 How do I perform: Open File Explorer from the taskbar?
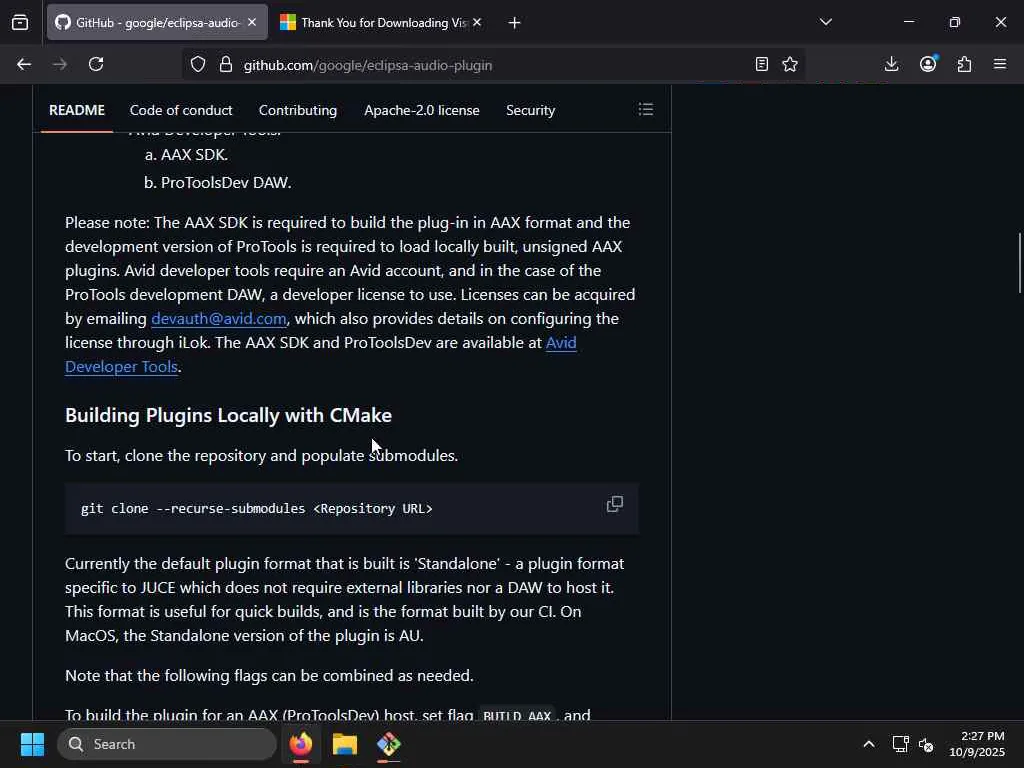[345, 744]
